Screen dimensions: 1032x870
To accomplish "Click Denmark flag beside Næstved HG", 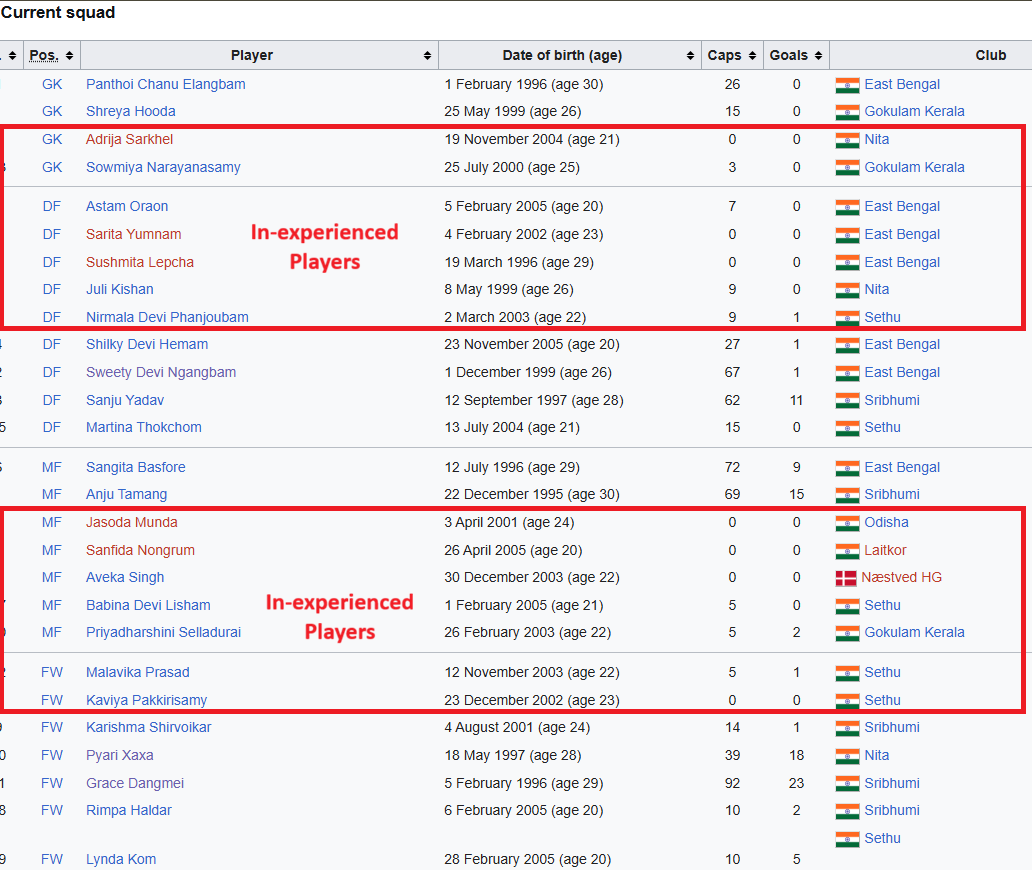I will 846,578.
